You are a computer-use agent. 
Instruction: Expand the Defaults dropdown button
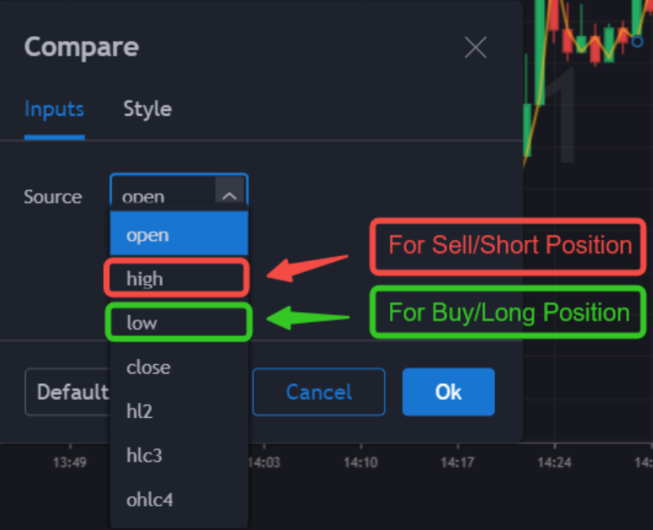pyautogui.click(x=68, y=392)
